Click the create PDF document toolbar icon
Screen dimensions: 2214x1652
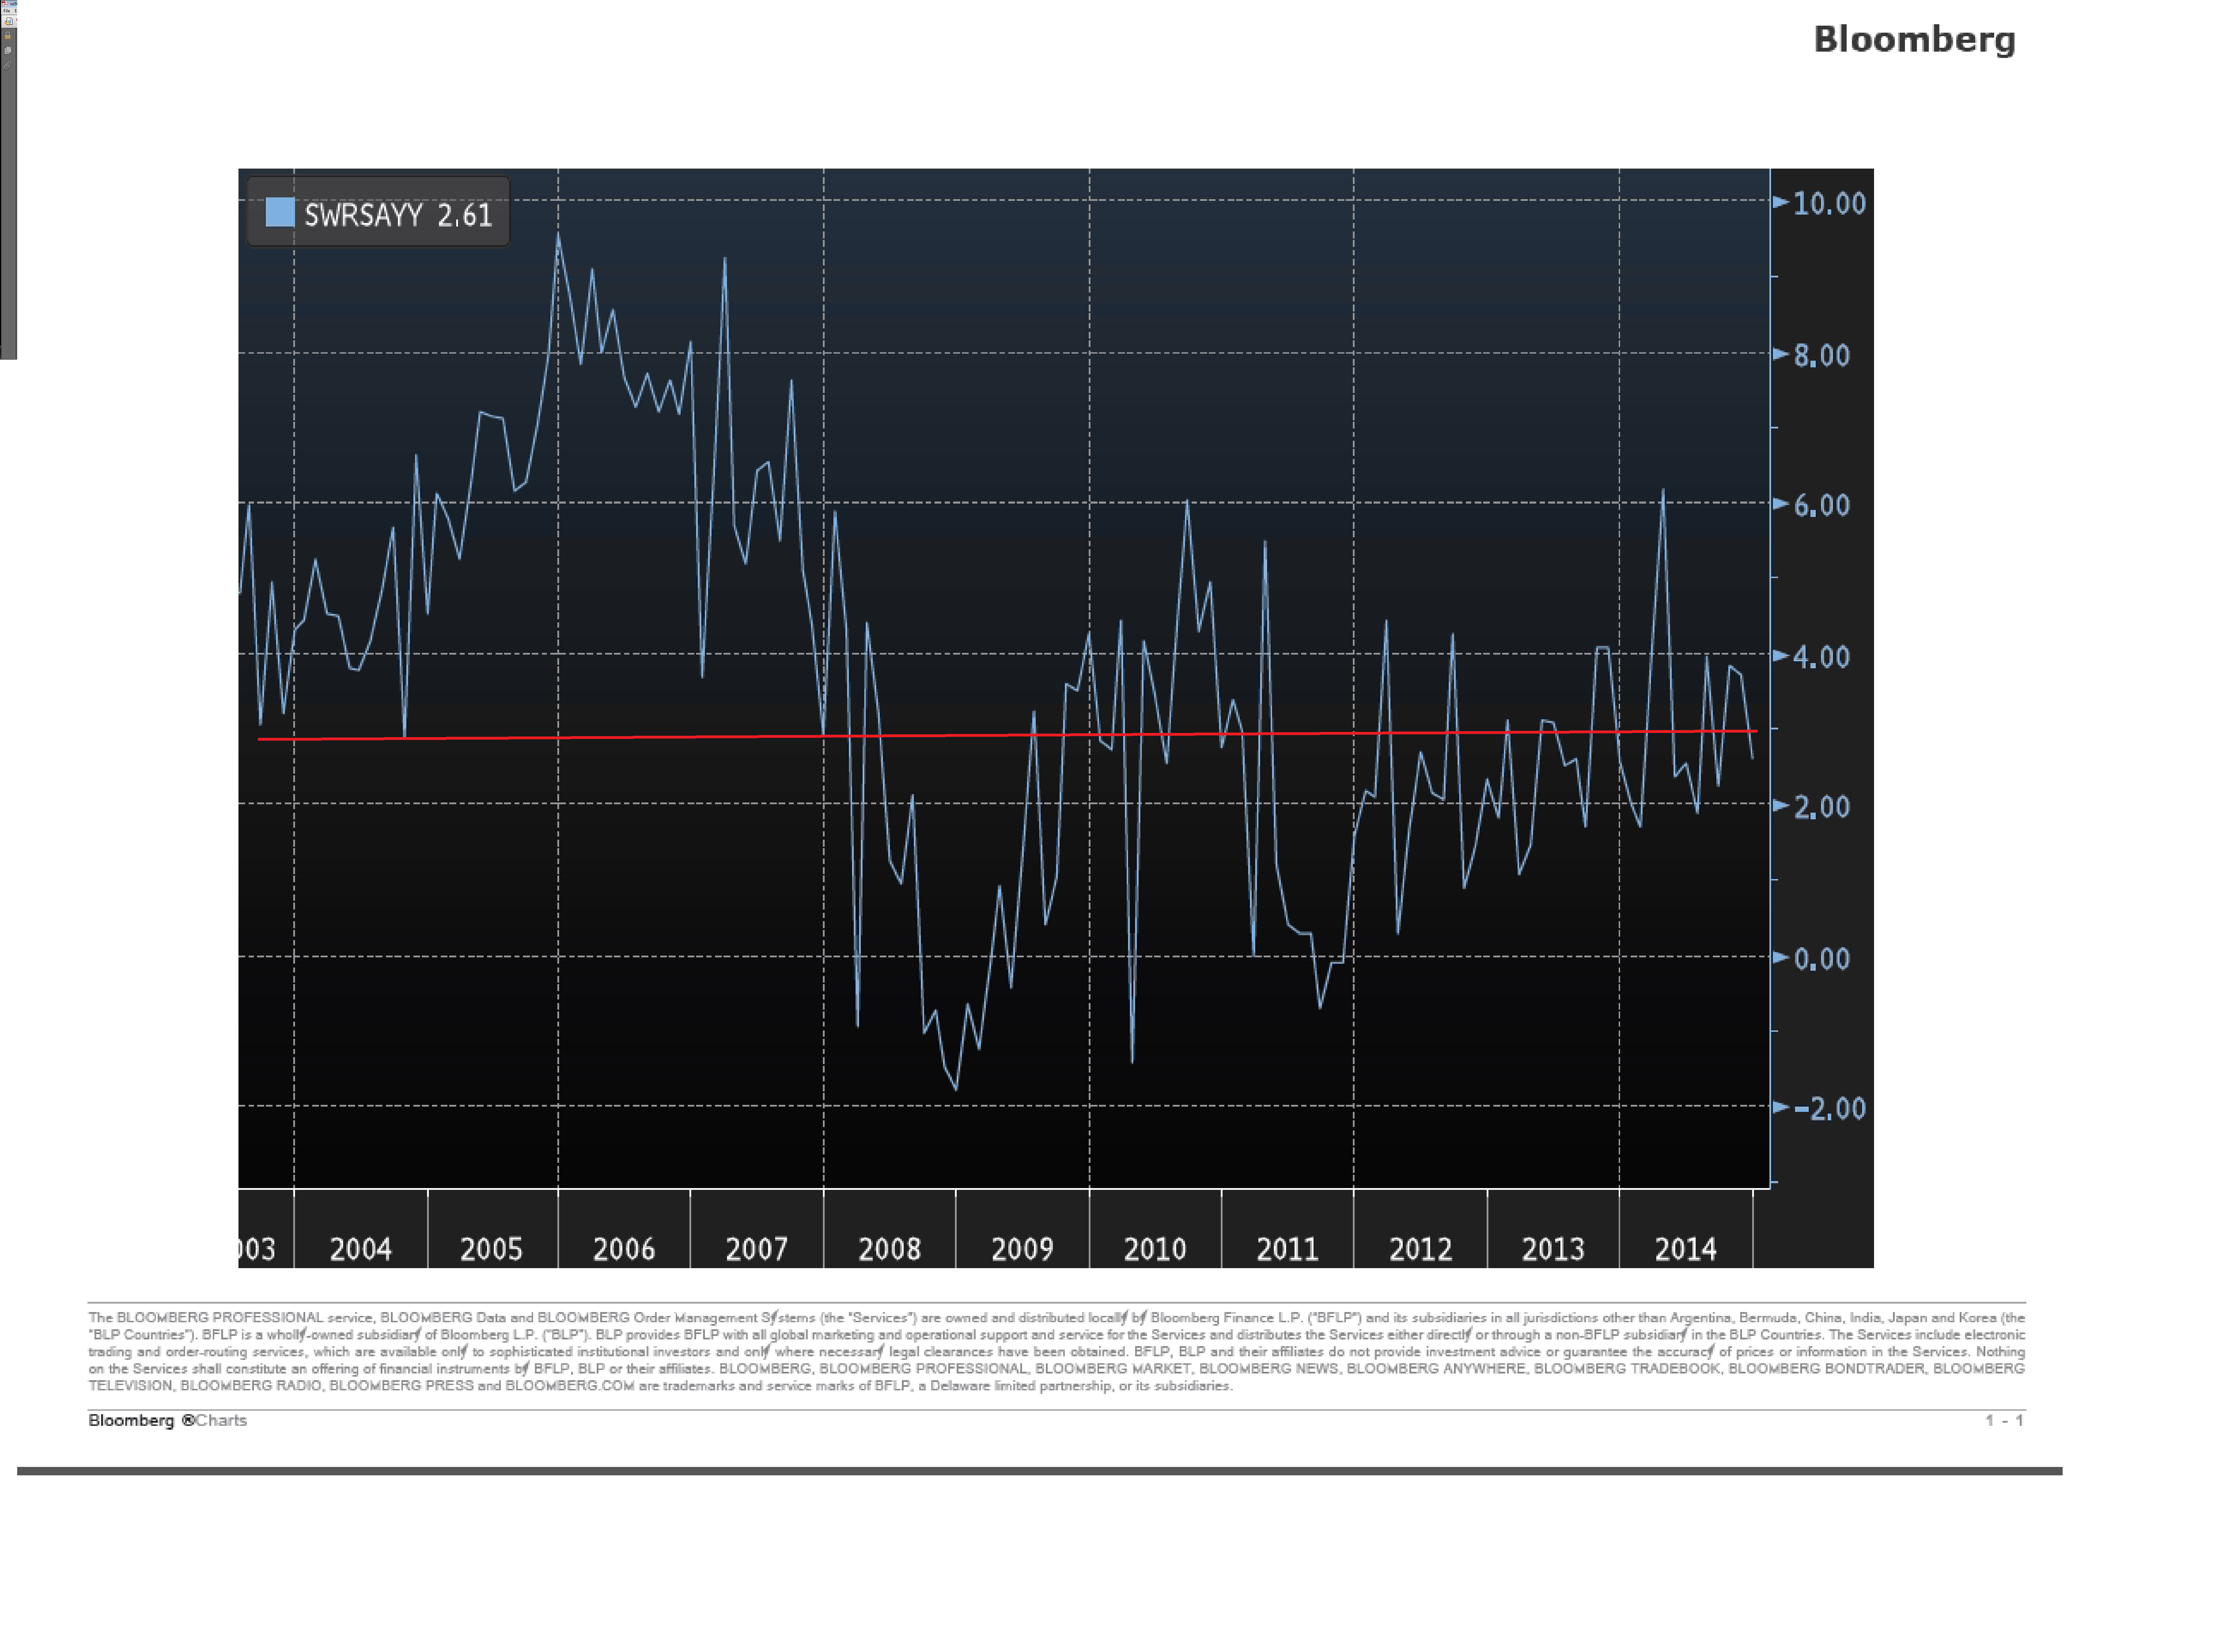[9, 21]
